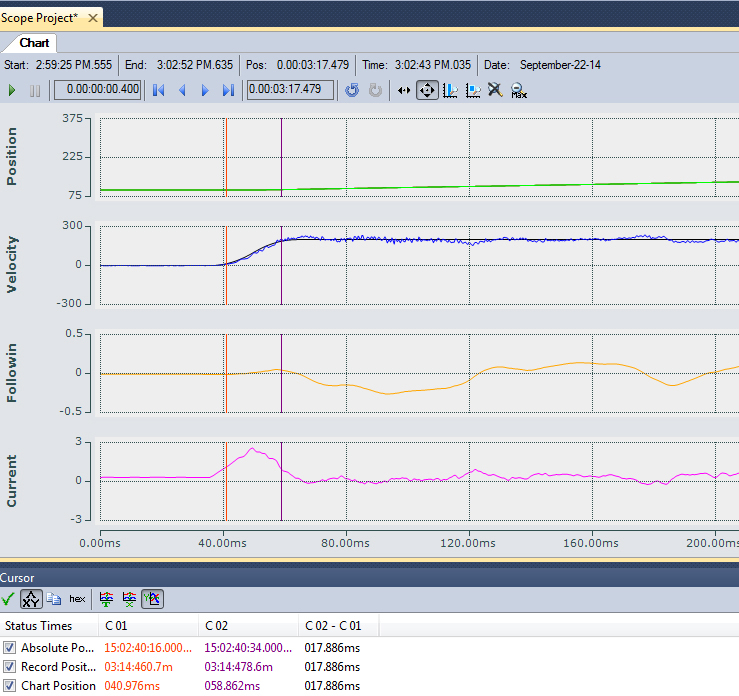The image size is (739, 696).
Task: Add a time cursor with T icon
Action: [x=107, y=599]
